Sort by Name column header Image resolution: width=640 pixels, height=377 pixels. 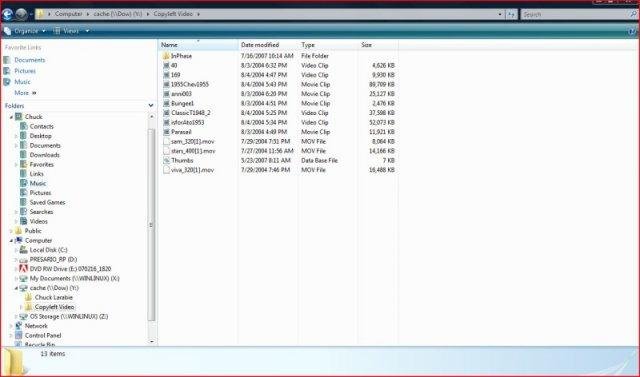[198, 45]
